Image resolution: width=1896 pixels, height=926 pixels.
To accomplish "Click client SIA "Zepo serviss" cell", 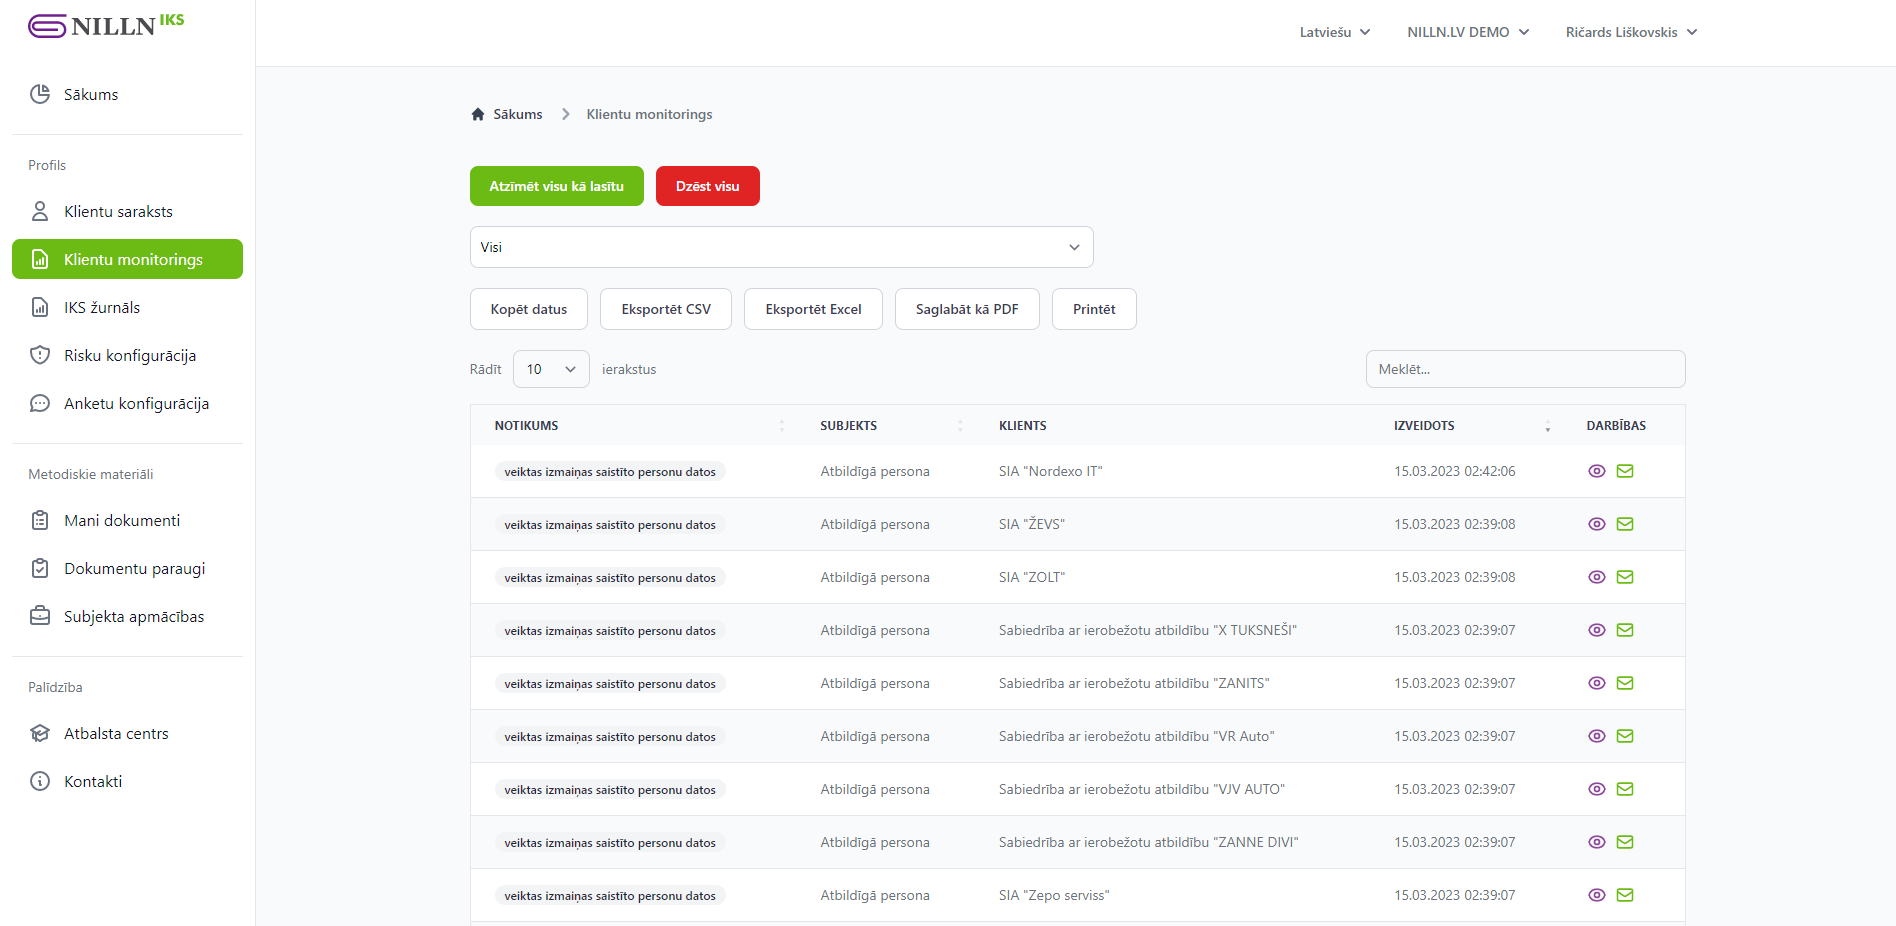I will point(1054,895).
